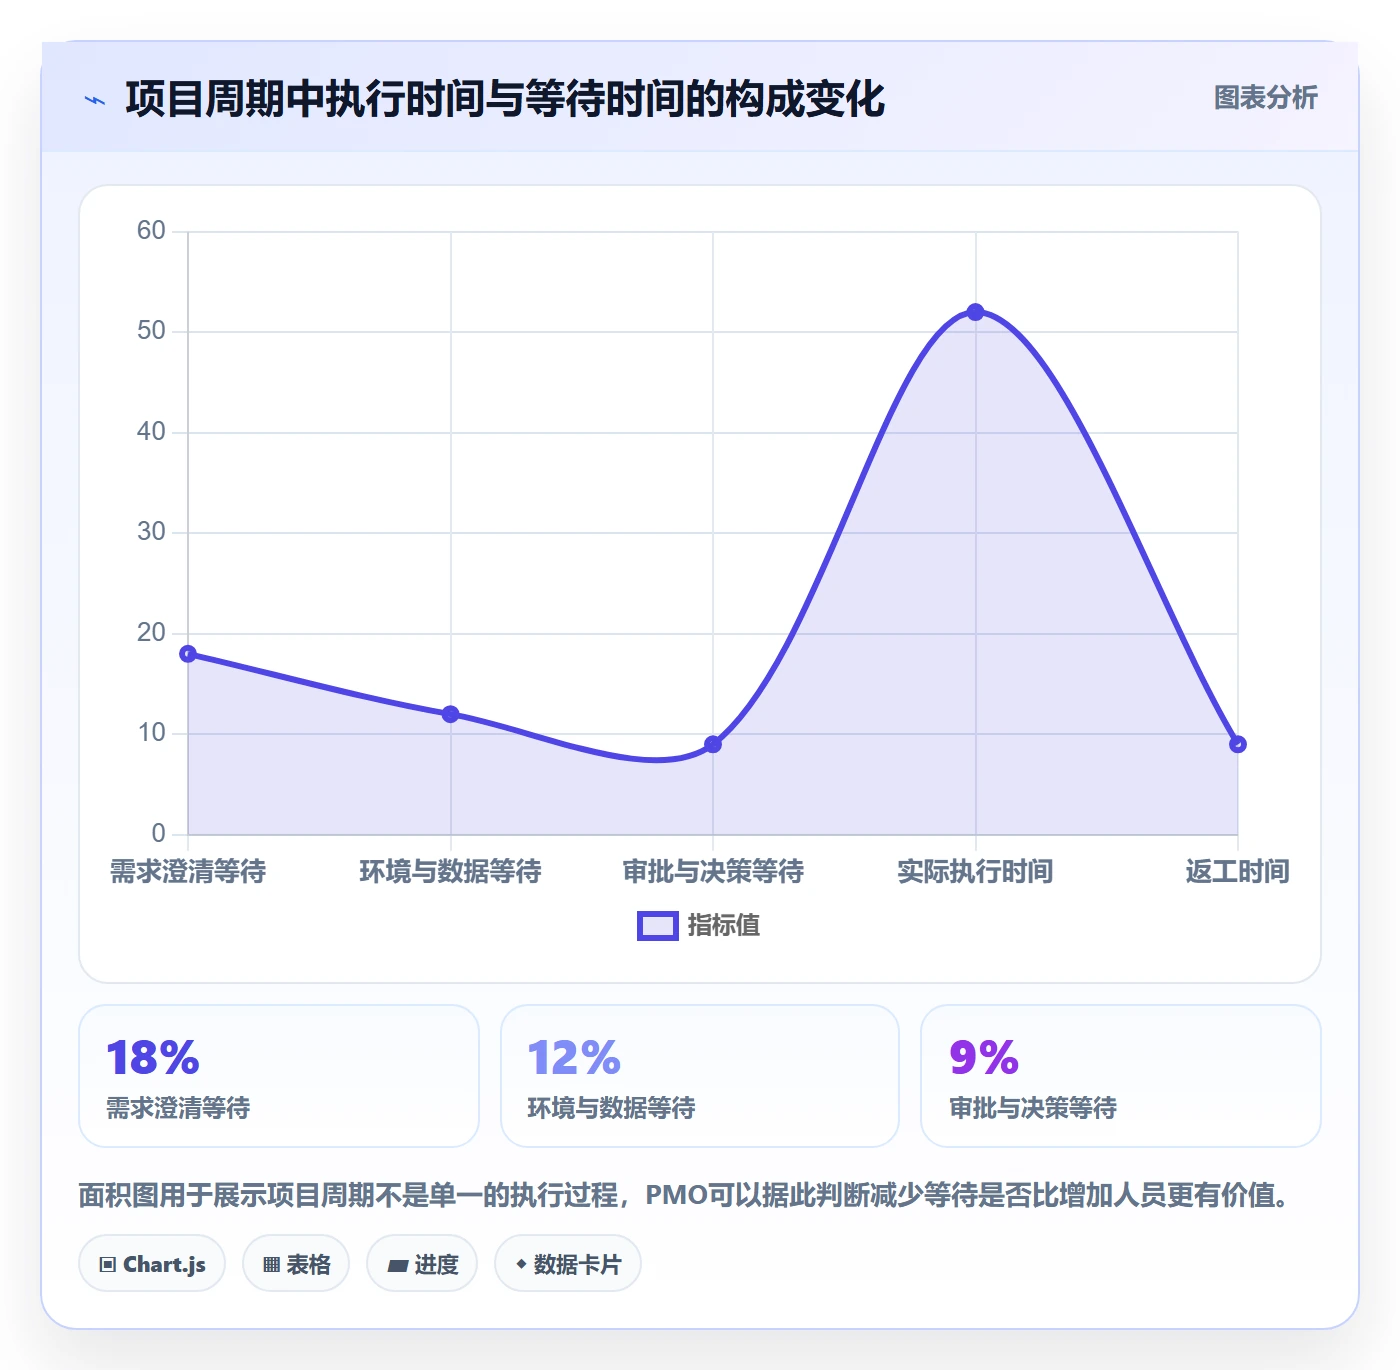This screenshot has width=1400, height=1370.
Task: Click the 返工时间 x-axis label
Action: pos(1238,871)
